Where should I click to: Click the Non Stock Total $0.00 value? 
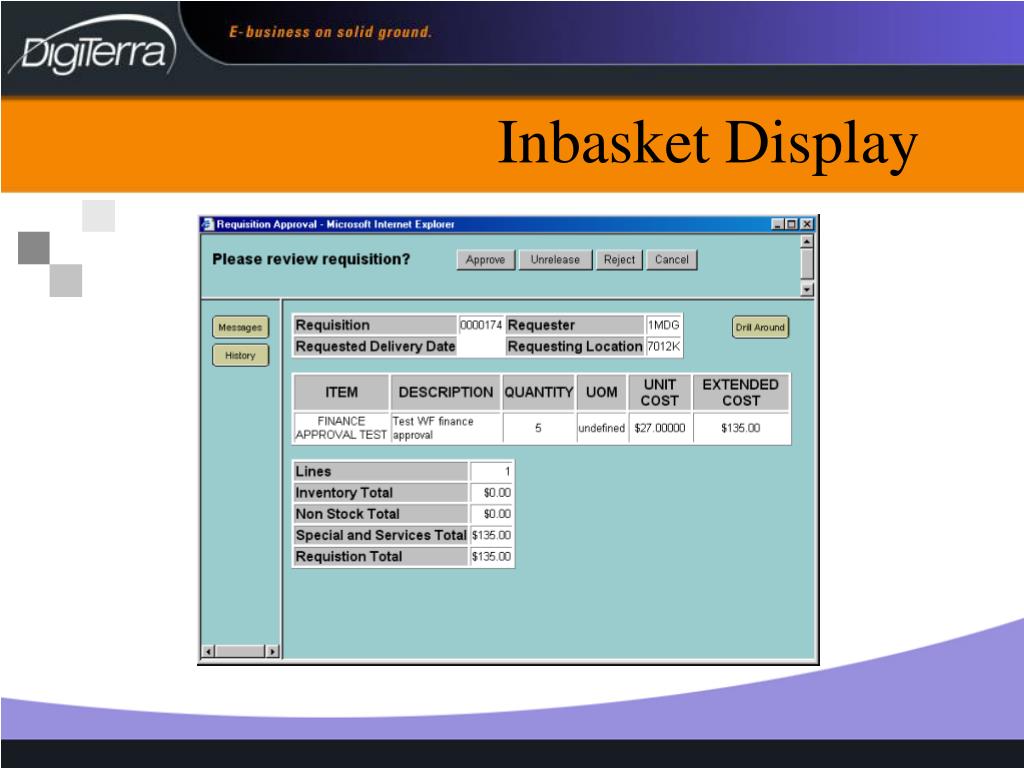coord(491,513)
